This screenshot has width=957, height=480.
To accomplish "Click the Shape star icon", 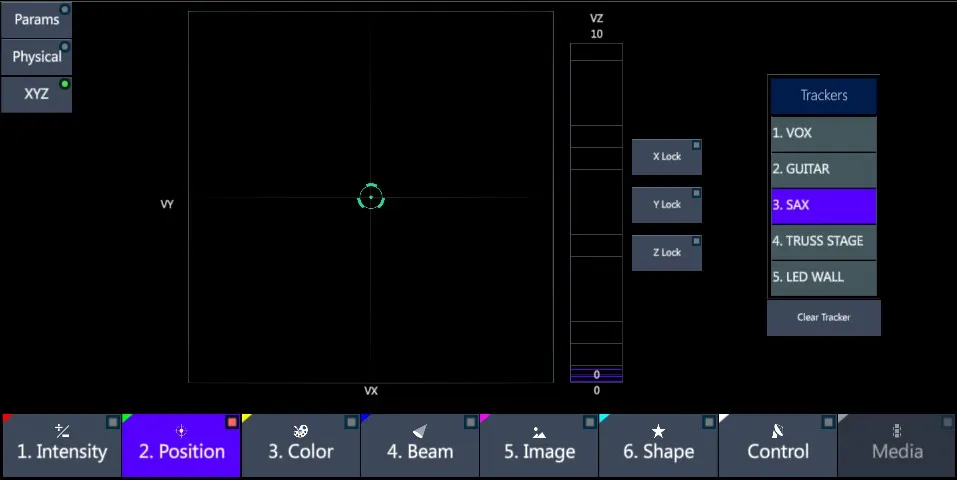I will tap(659, 431).
